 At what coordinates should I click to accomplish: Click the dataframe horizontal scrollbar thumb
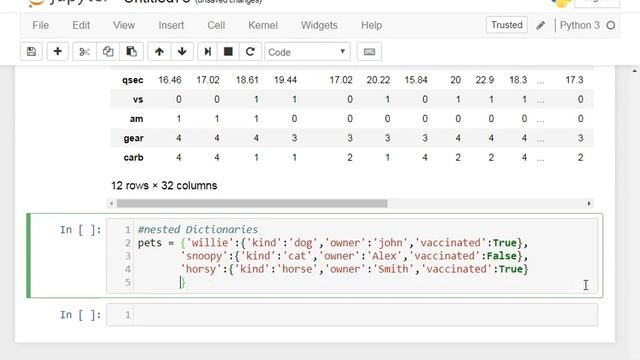point(252,203)
